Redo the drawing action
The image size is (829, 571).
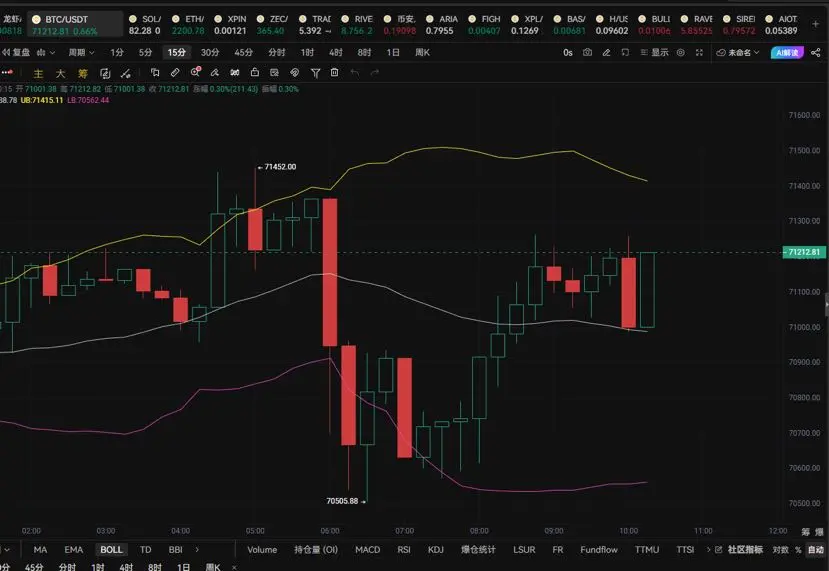tap(375, 72)
